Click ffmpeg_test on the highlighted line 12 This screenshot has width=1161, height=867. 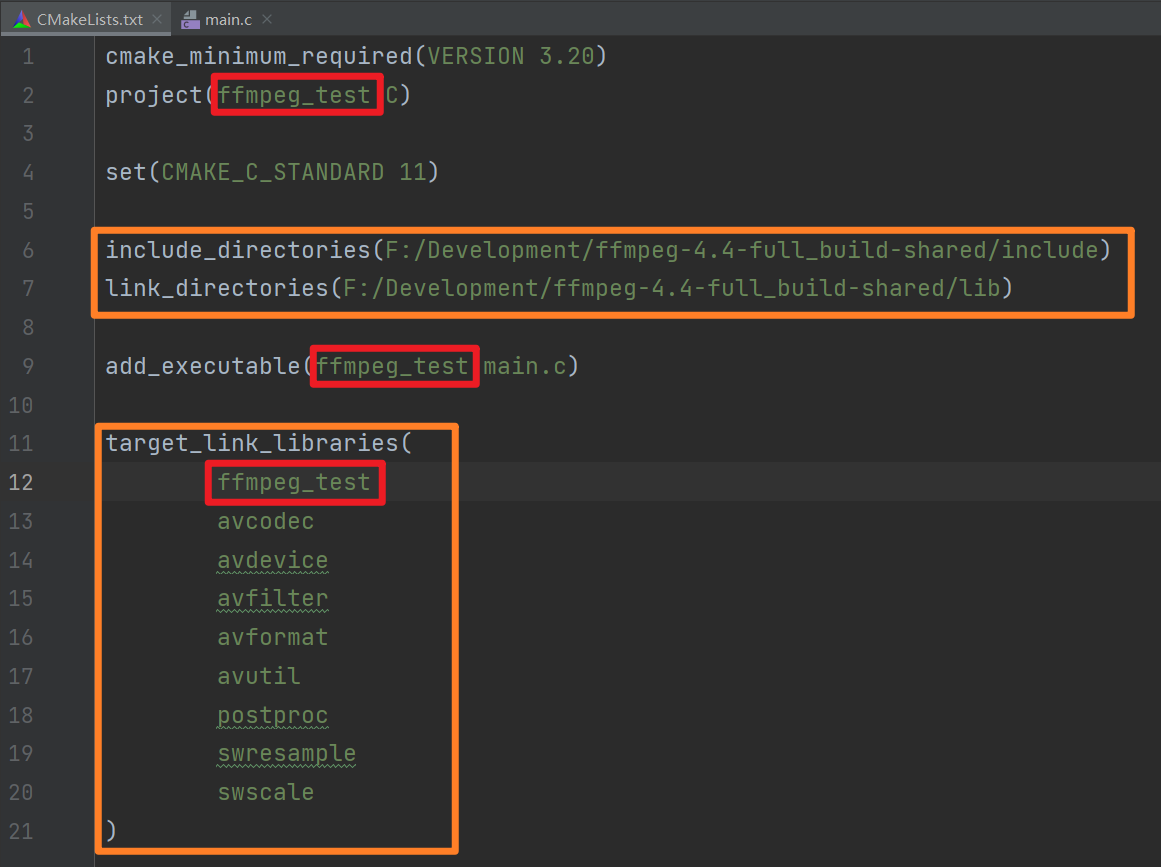(x=294, y=482)
